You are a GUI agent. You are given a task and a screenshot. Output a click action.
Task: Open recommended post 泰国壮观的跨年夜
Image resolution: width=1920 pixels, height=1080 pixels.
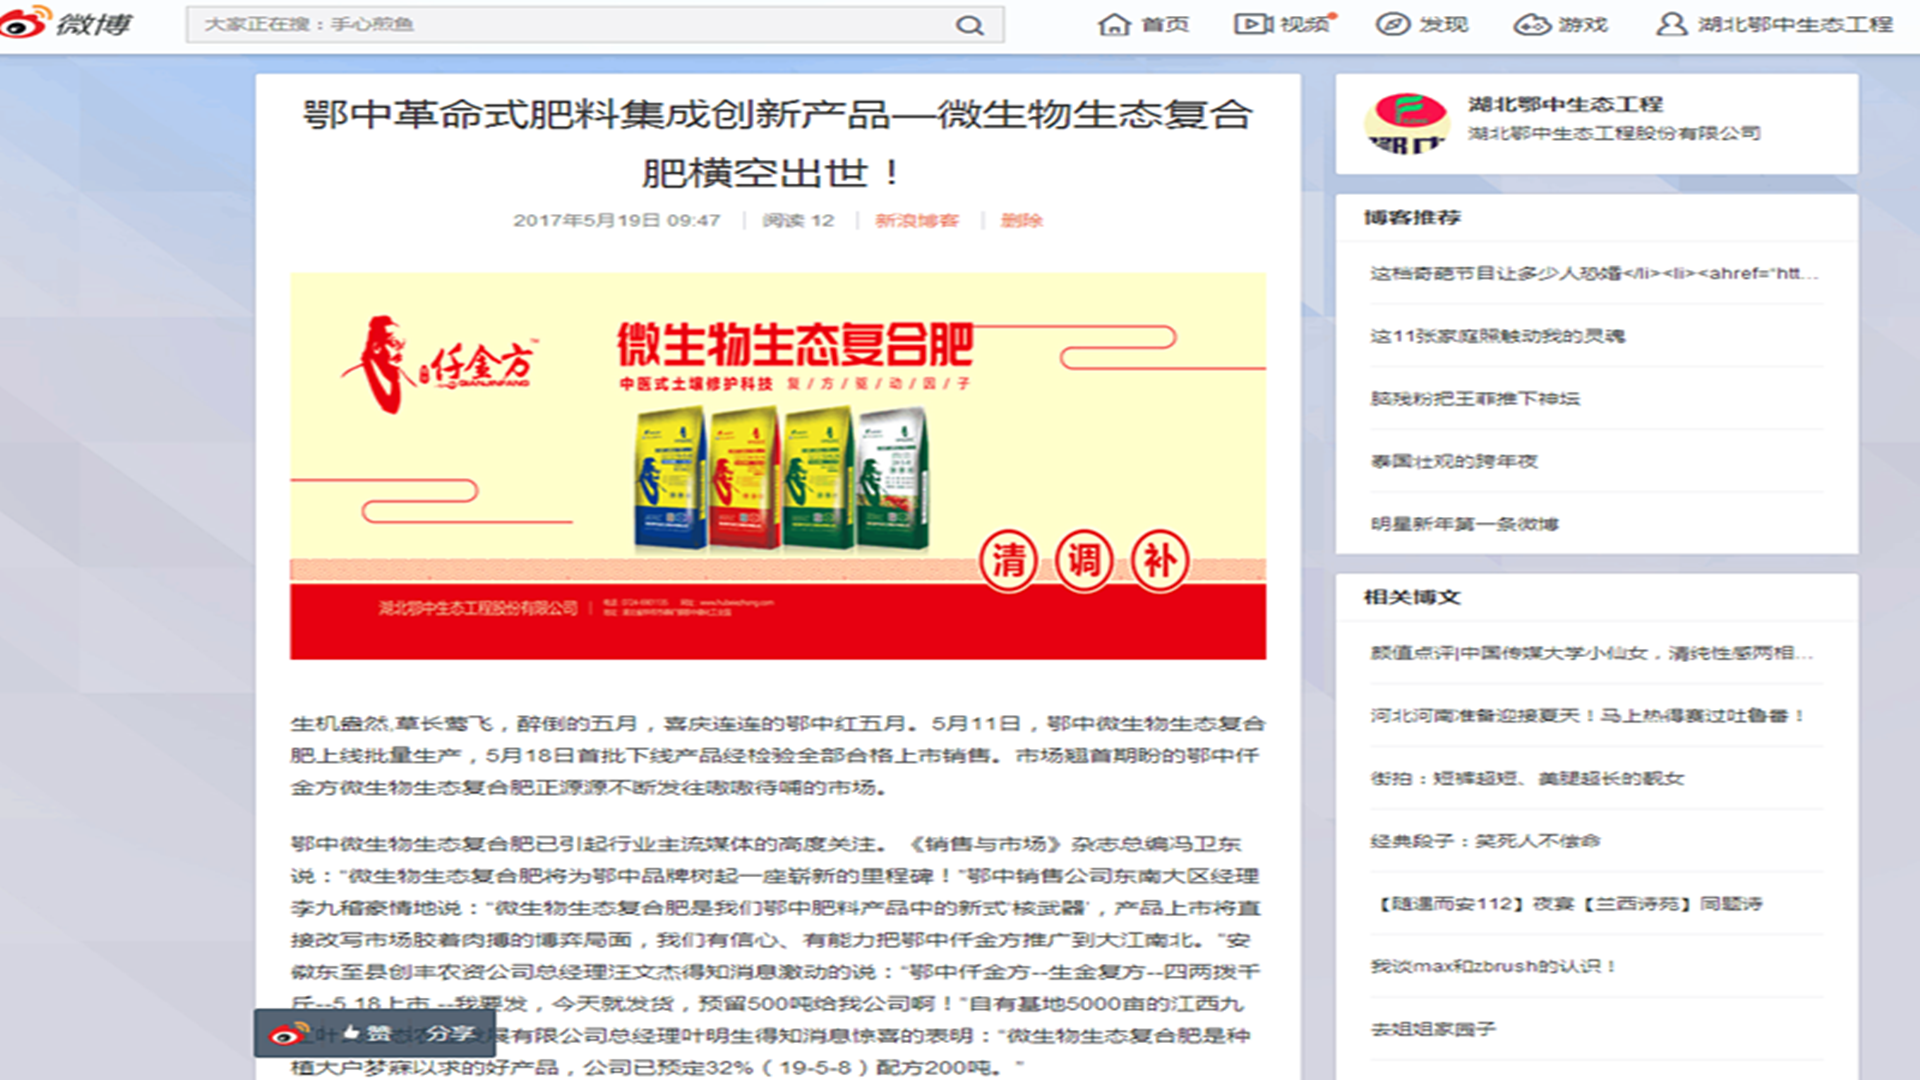click(1453, 461)
